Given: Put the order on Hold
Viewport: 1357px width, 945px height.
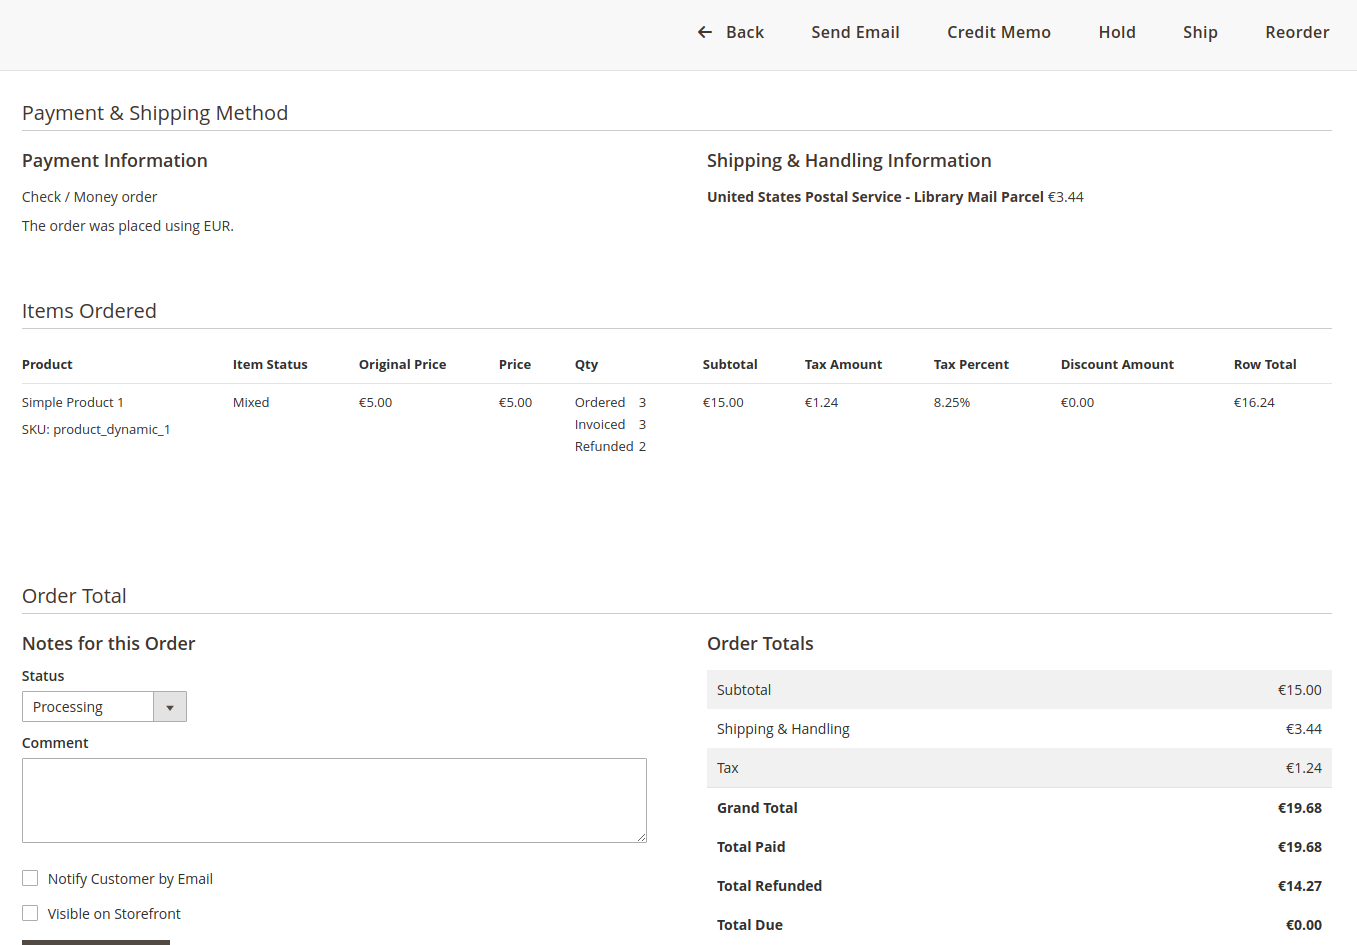Looking at the screenshot, I should (1117, 32).
